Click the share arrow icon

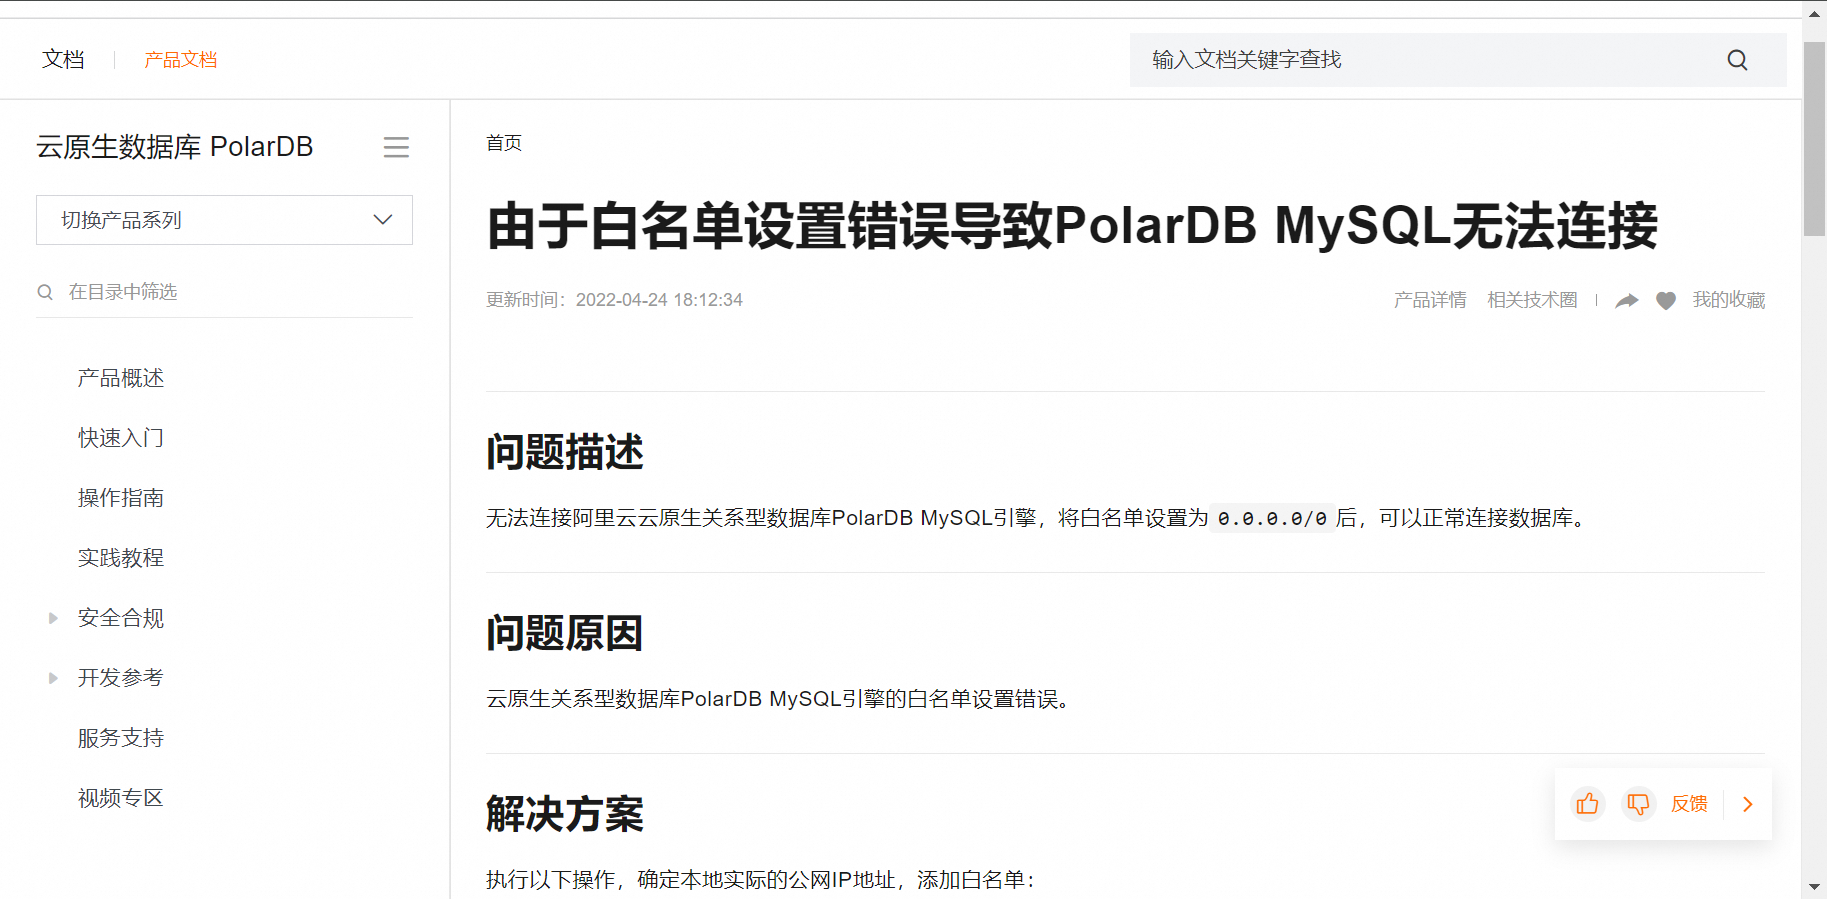[x=1627, y=300]
